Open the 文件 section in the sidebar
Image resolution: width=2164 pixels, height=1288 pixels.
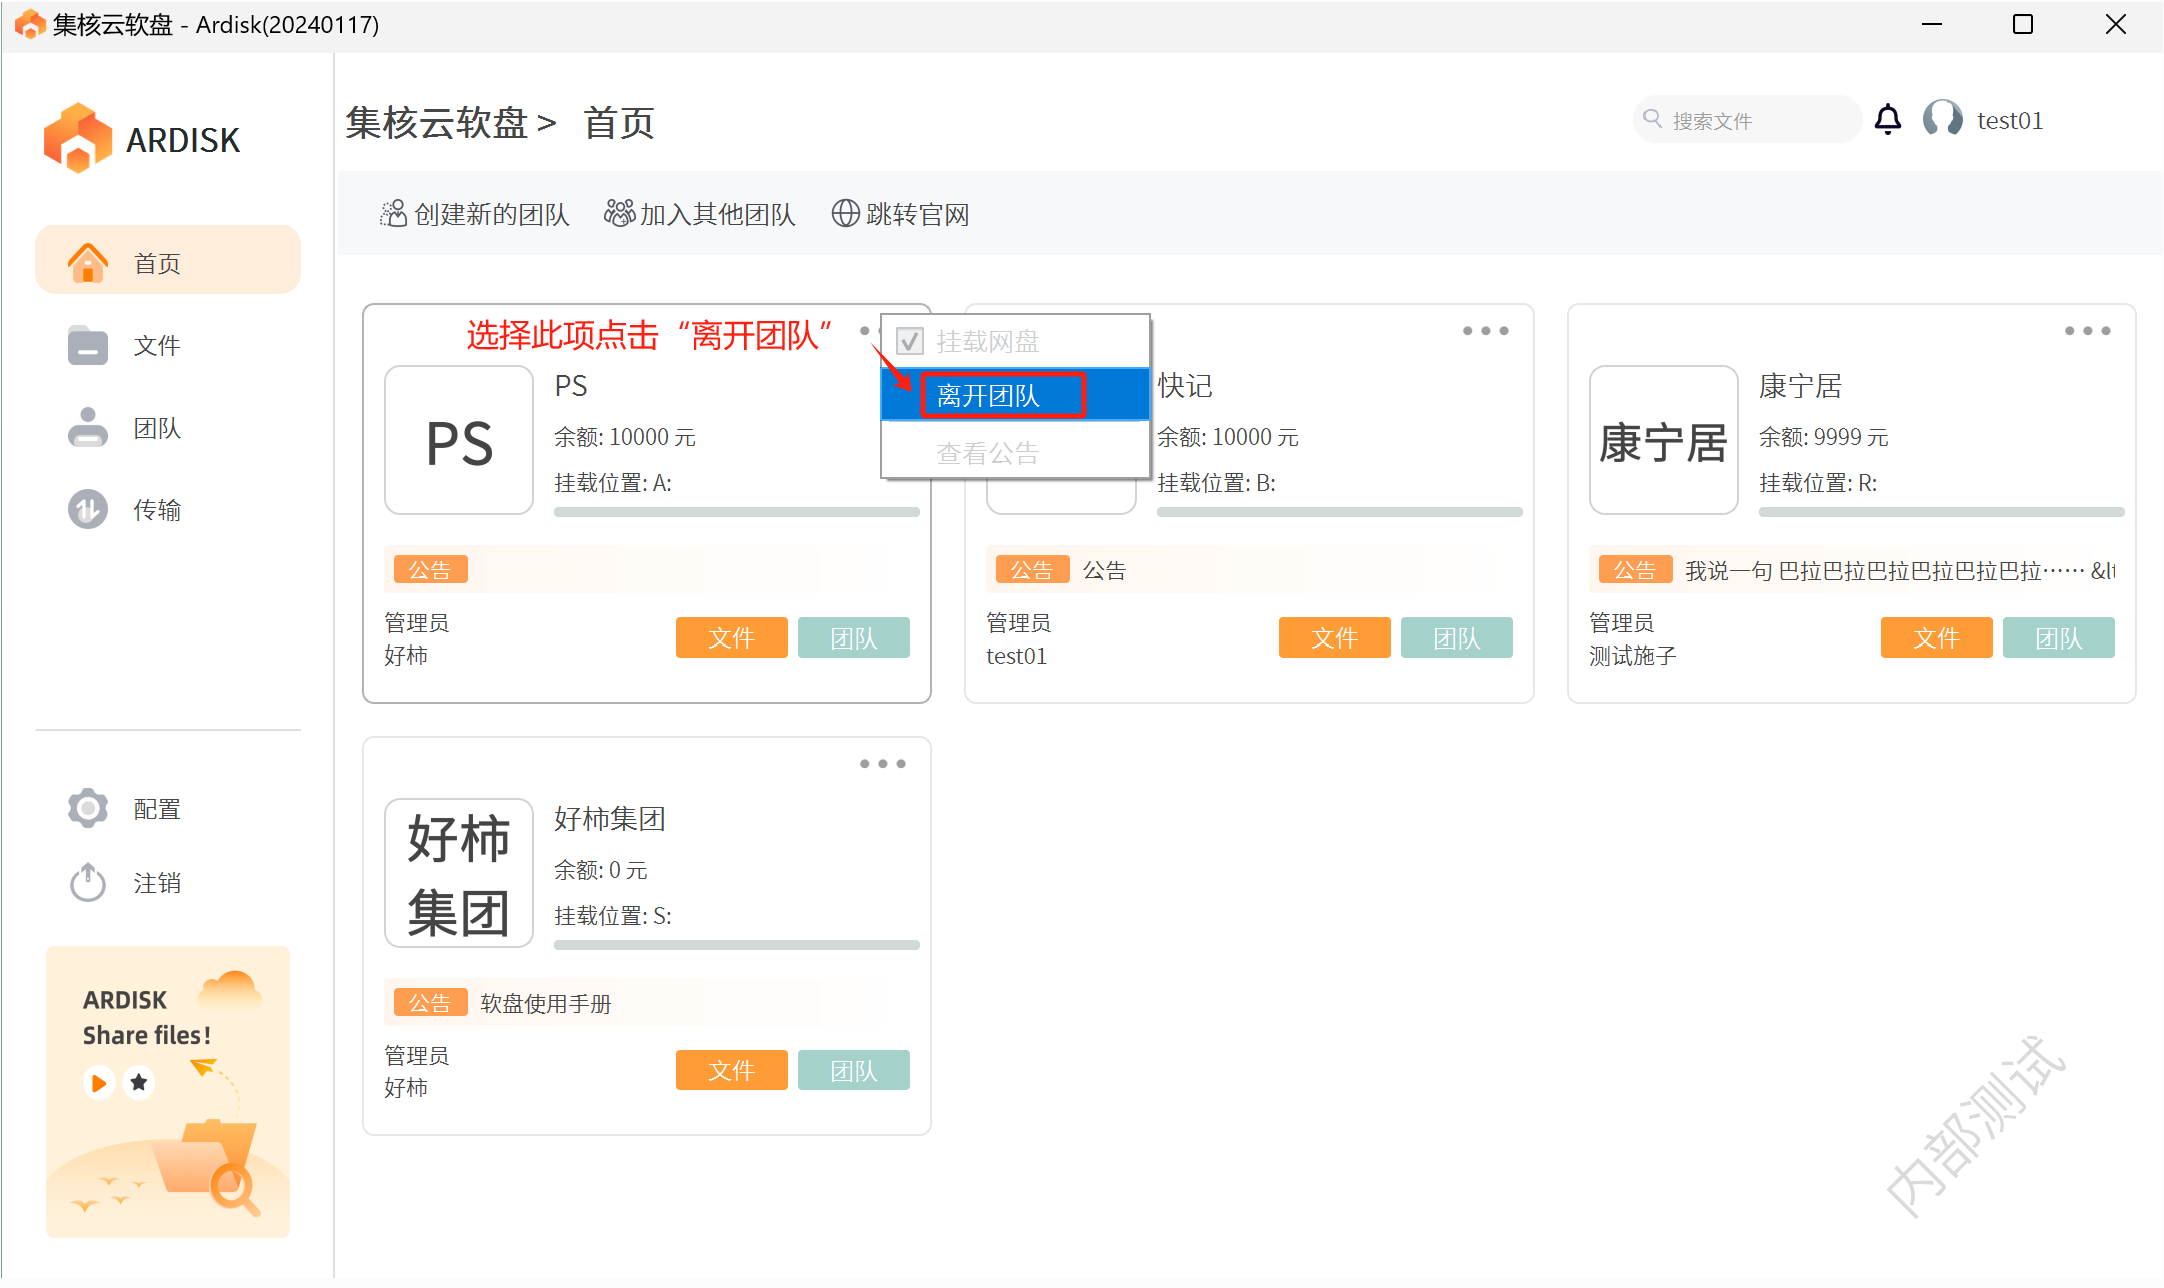pos(156,346)
